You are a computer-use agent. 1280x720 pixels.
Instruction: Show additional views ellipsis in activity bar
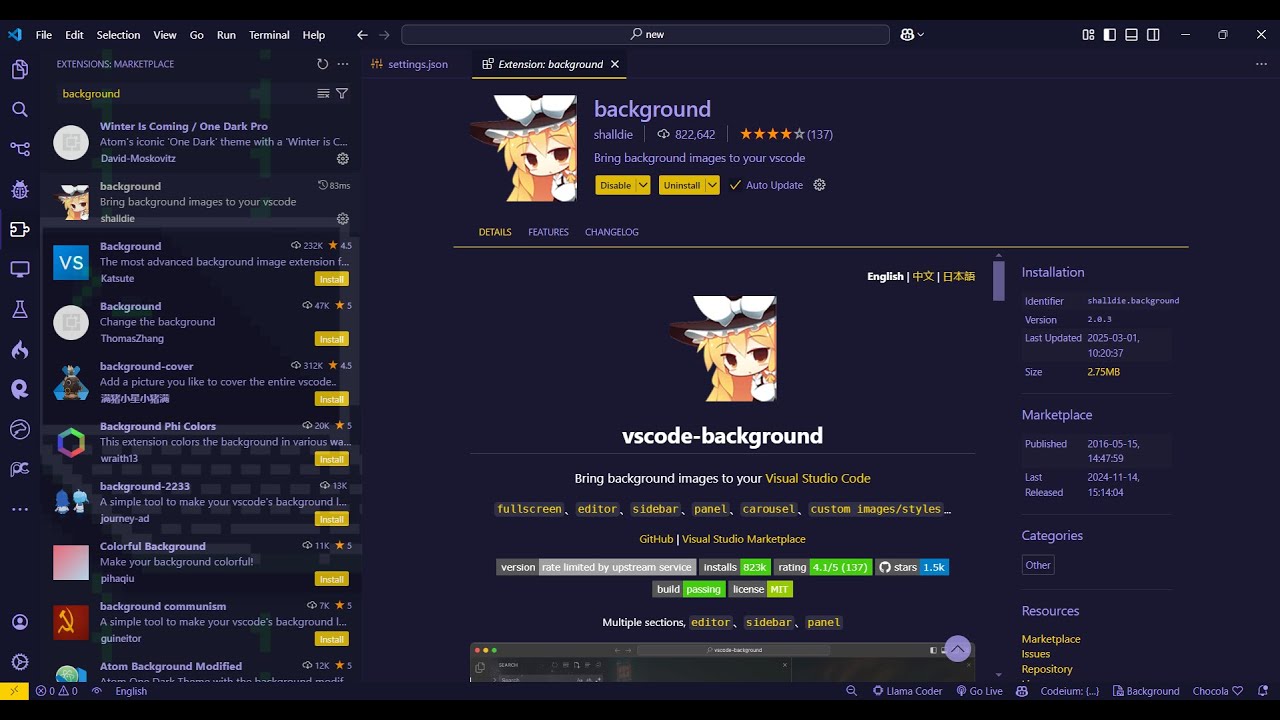coord(19,510)
